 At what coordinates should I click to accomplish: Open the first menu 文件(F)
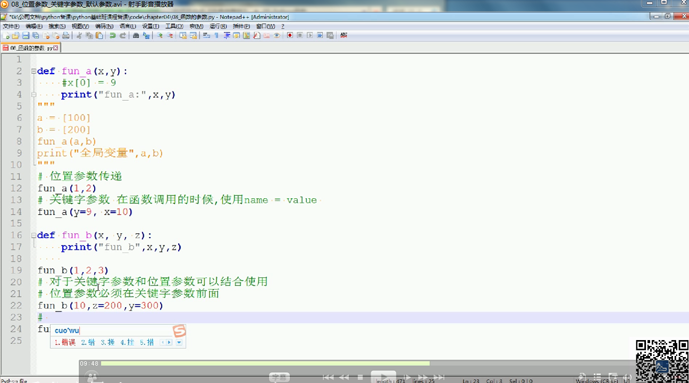11,26
